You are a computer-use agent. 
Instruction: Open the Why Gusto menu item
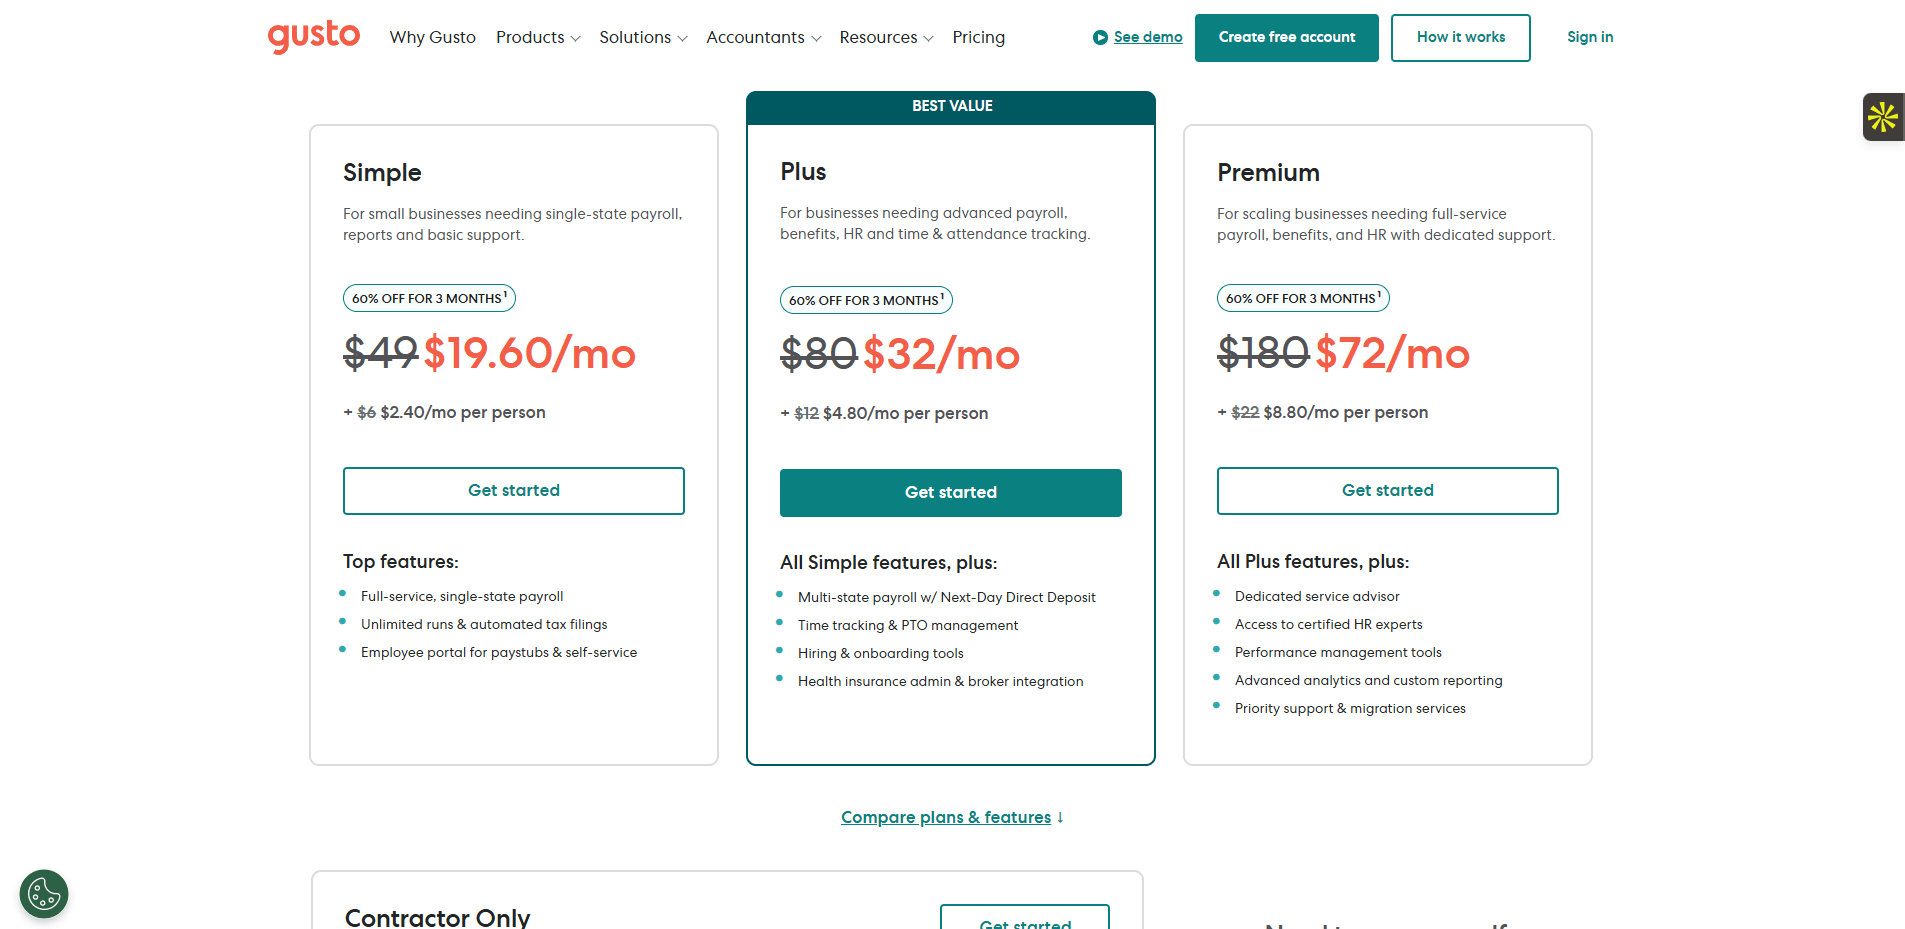click(432, 37)
